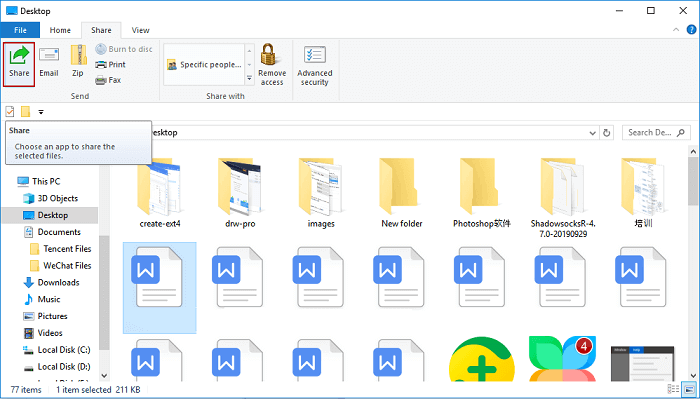
Task: Click New folder icon in quick access toolbar
Action: pos(25,112)
